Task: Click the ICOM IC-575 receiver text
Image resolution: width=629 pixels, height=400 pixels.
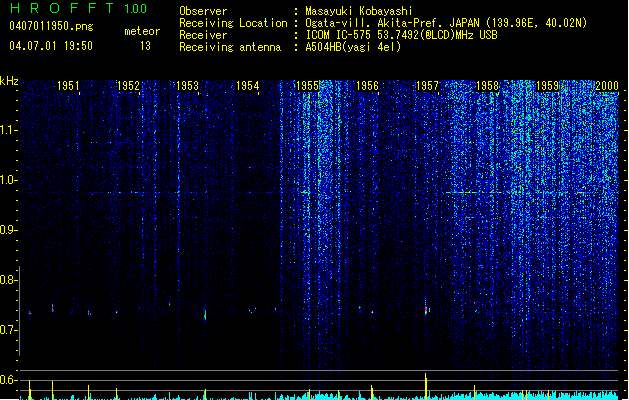Action: tap(401, 35)
